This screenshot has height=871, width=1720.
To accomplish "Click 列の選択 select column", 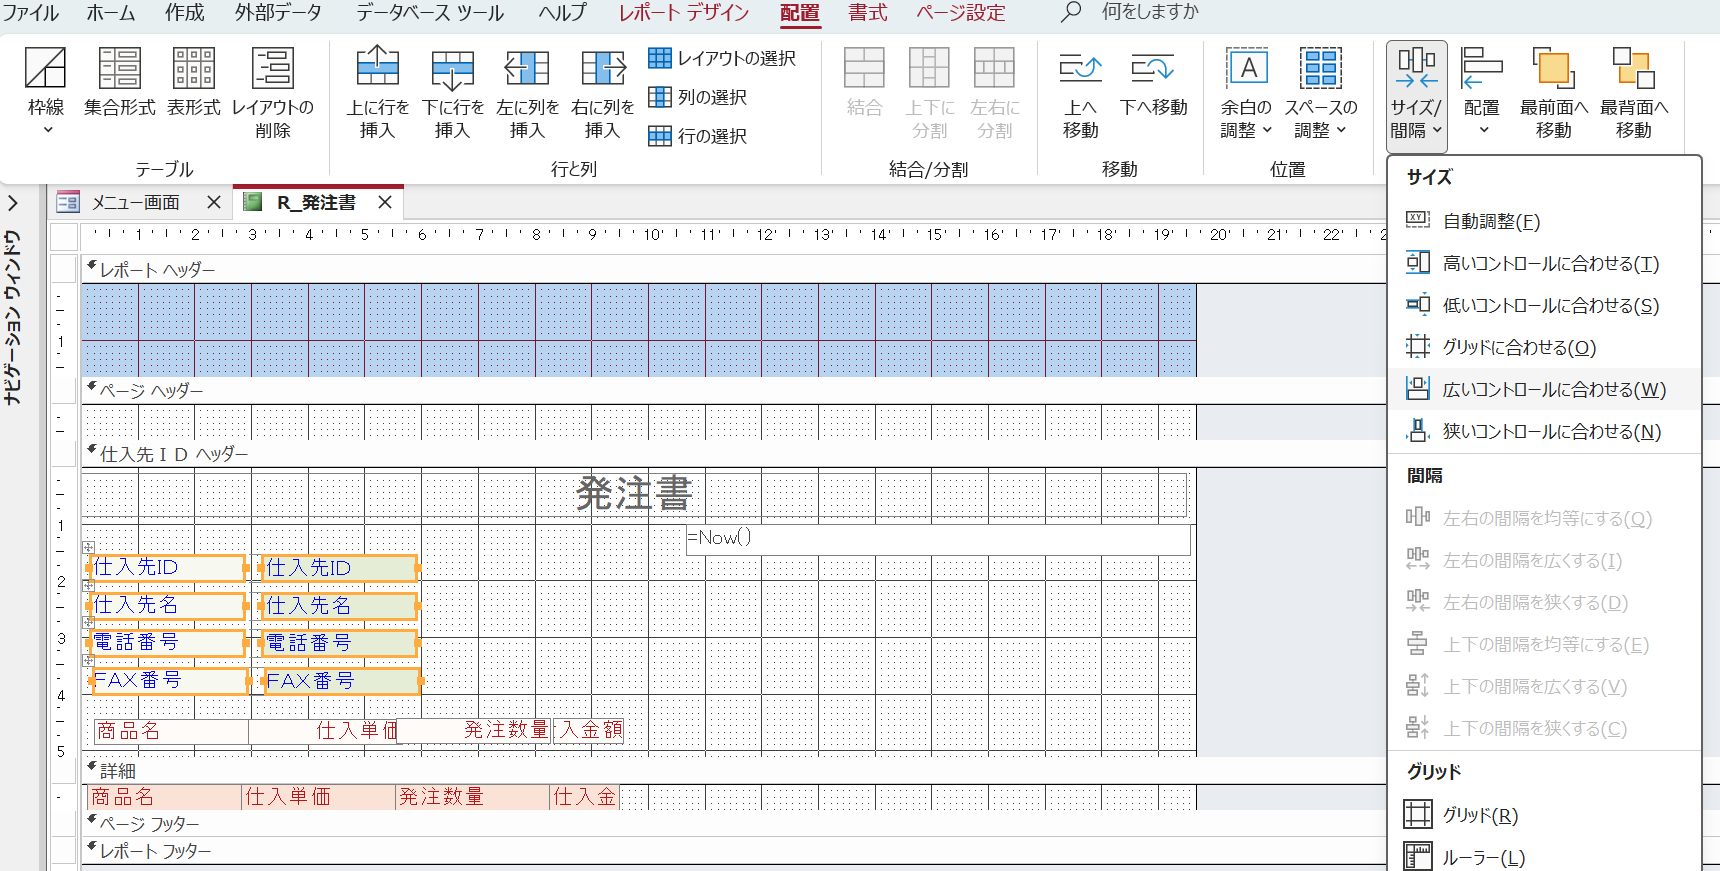I will coord(698,97).
